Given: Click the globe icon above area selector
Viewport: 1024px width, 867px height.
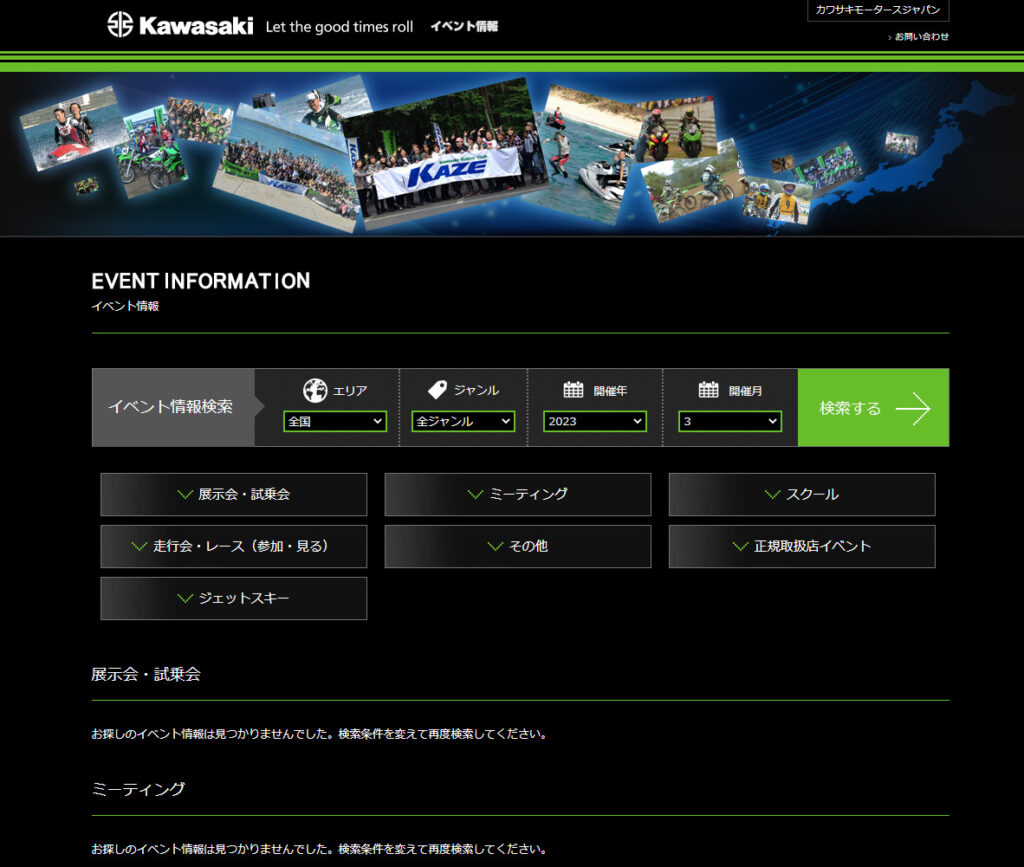Looking at the screenshot, I should [315, 390].
